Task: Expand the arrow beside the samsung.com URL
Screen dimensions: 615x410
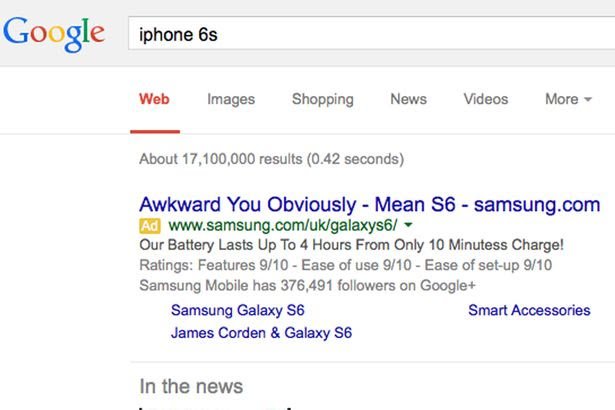Action: click(408, 225)
